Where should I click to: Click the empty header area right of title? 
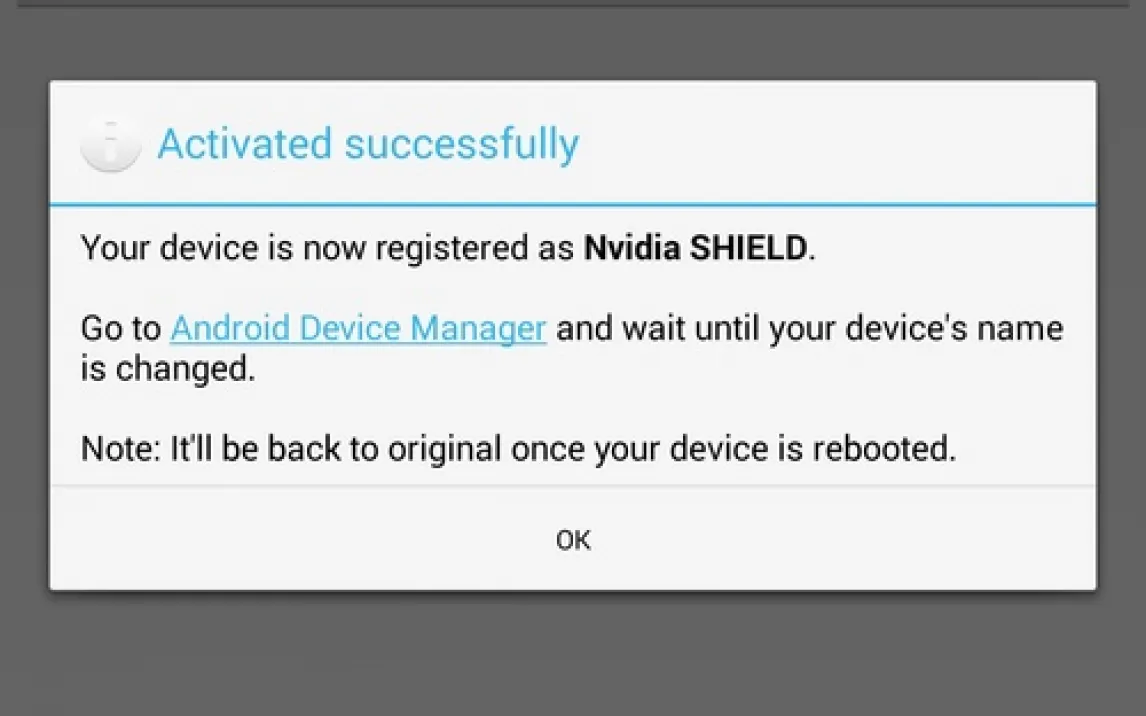click(840, 144)
